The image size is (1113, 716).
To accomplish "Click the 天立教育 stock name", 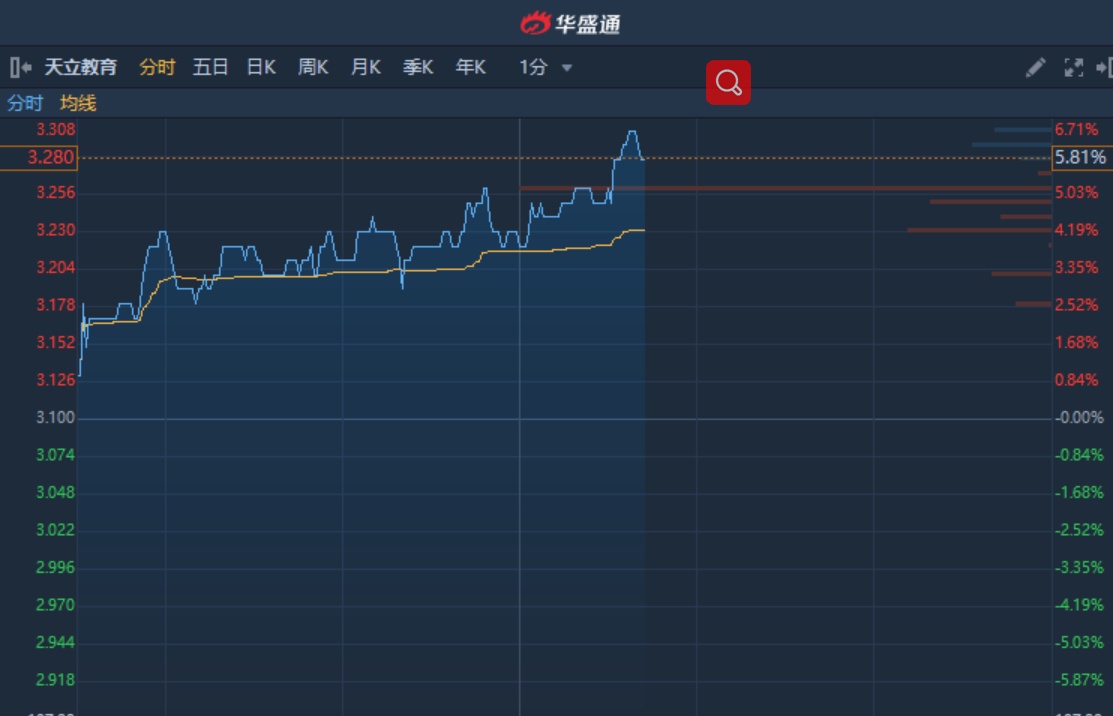I will click(x=80, y=67).
